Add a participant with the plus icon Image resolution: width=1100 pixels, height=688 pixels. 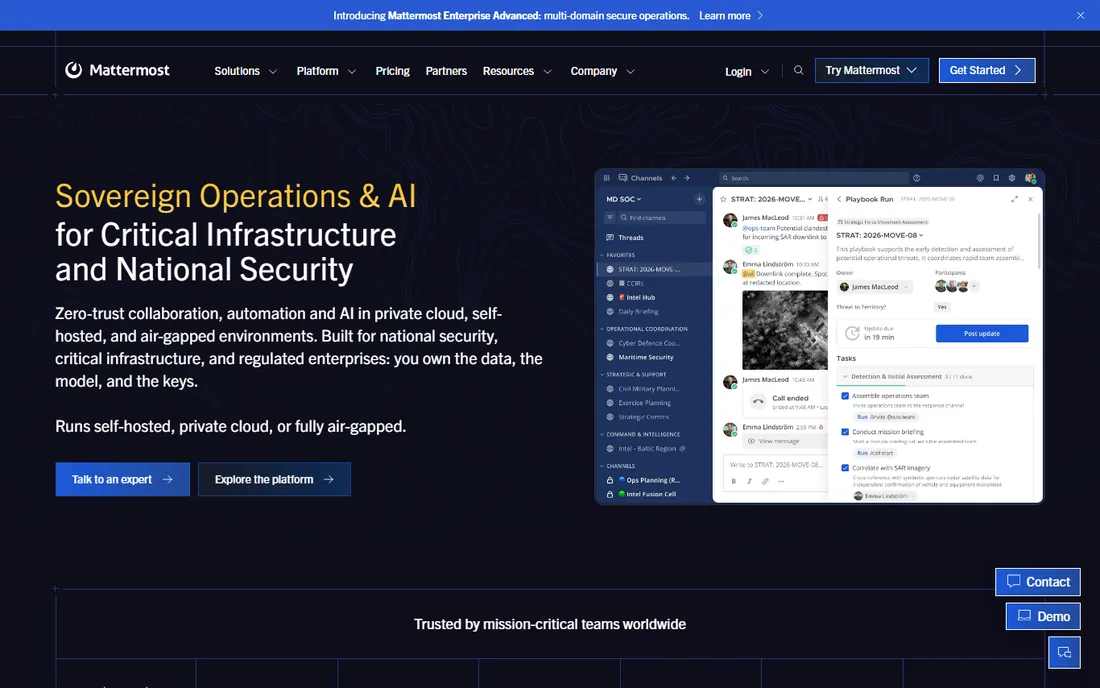coord(974,286)
